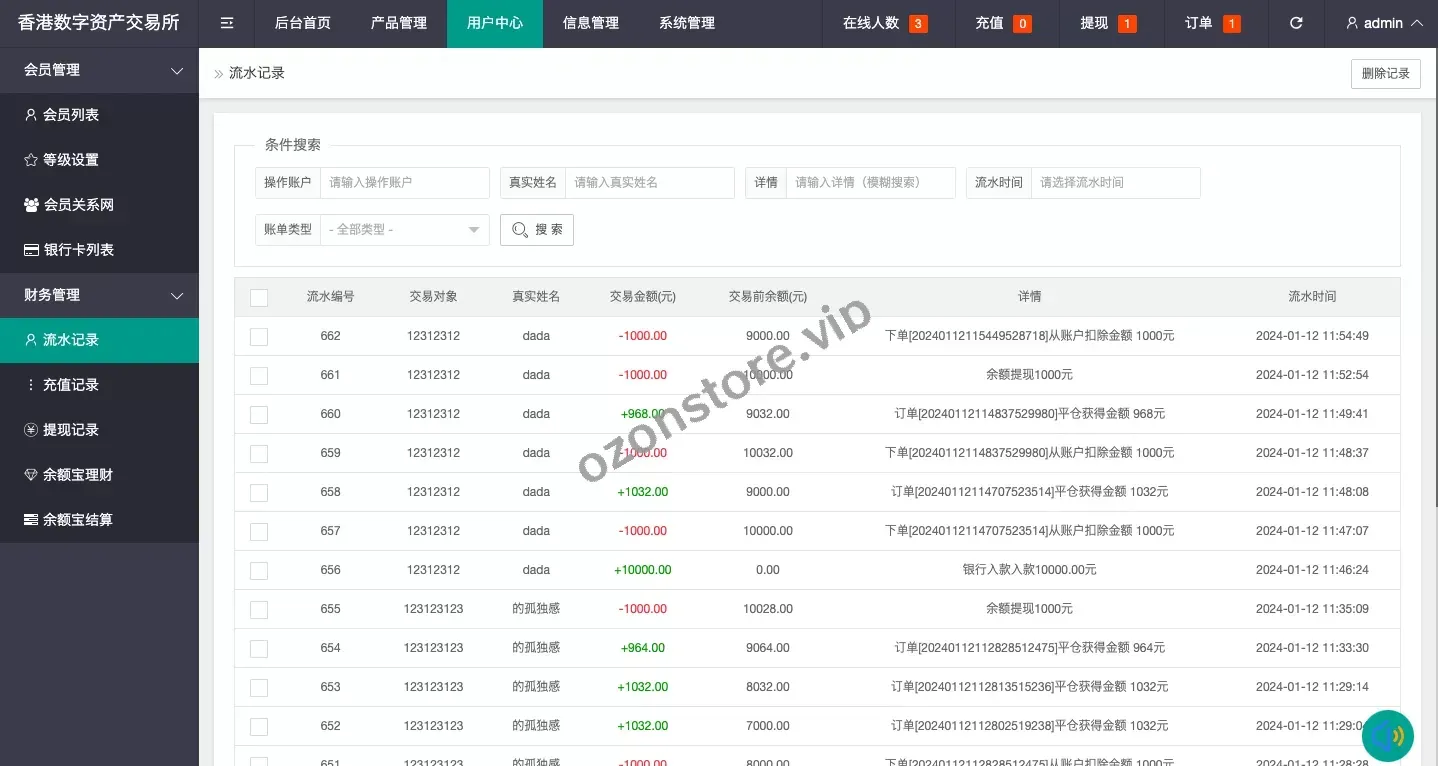The image size is (1438, 766).
Task: Click the sidebar collapse hamburger icon
Action: (x=227, y=23)
